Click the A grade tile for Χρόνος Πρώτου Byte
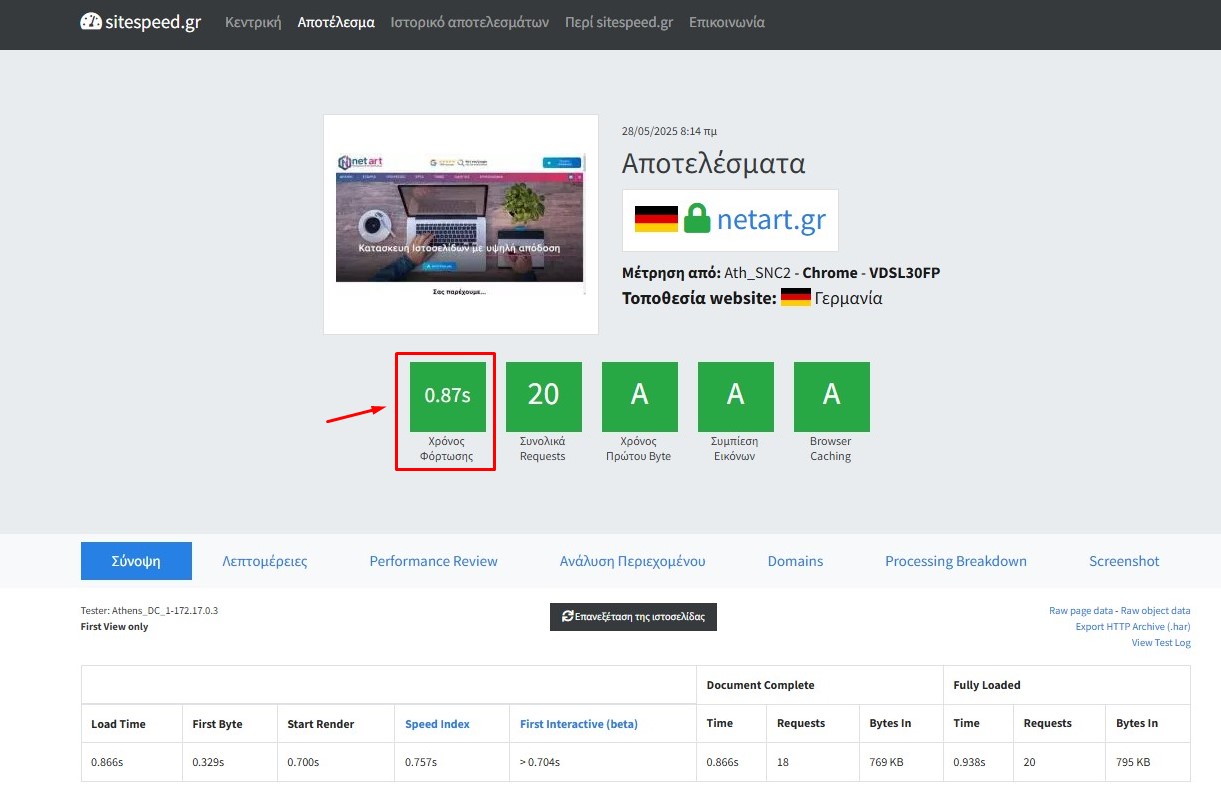 point(639,396)
